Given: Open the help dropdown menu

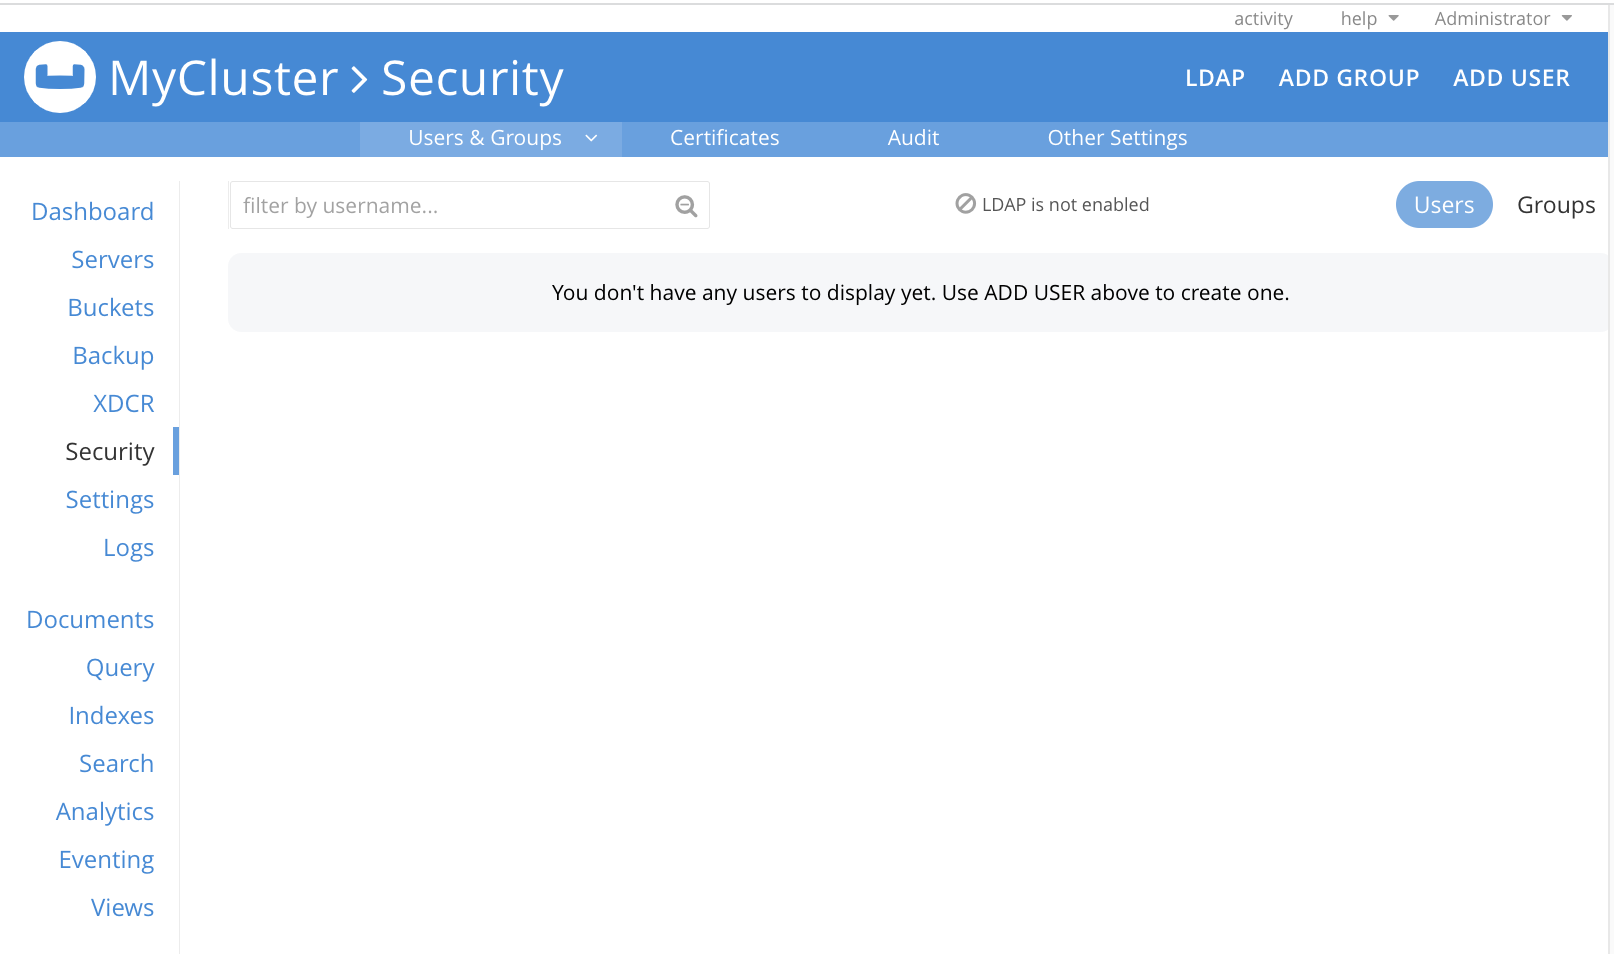Looking at the screenshot, I should pos(1368,18).
